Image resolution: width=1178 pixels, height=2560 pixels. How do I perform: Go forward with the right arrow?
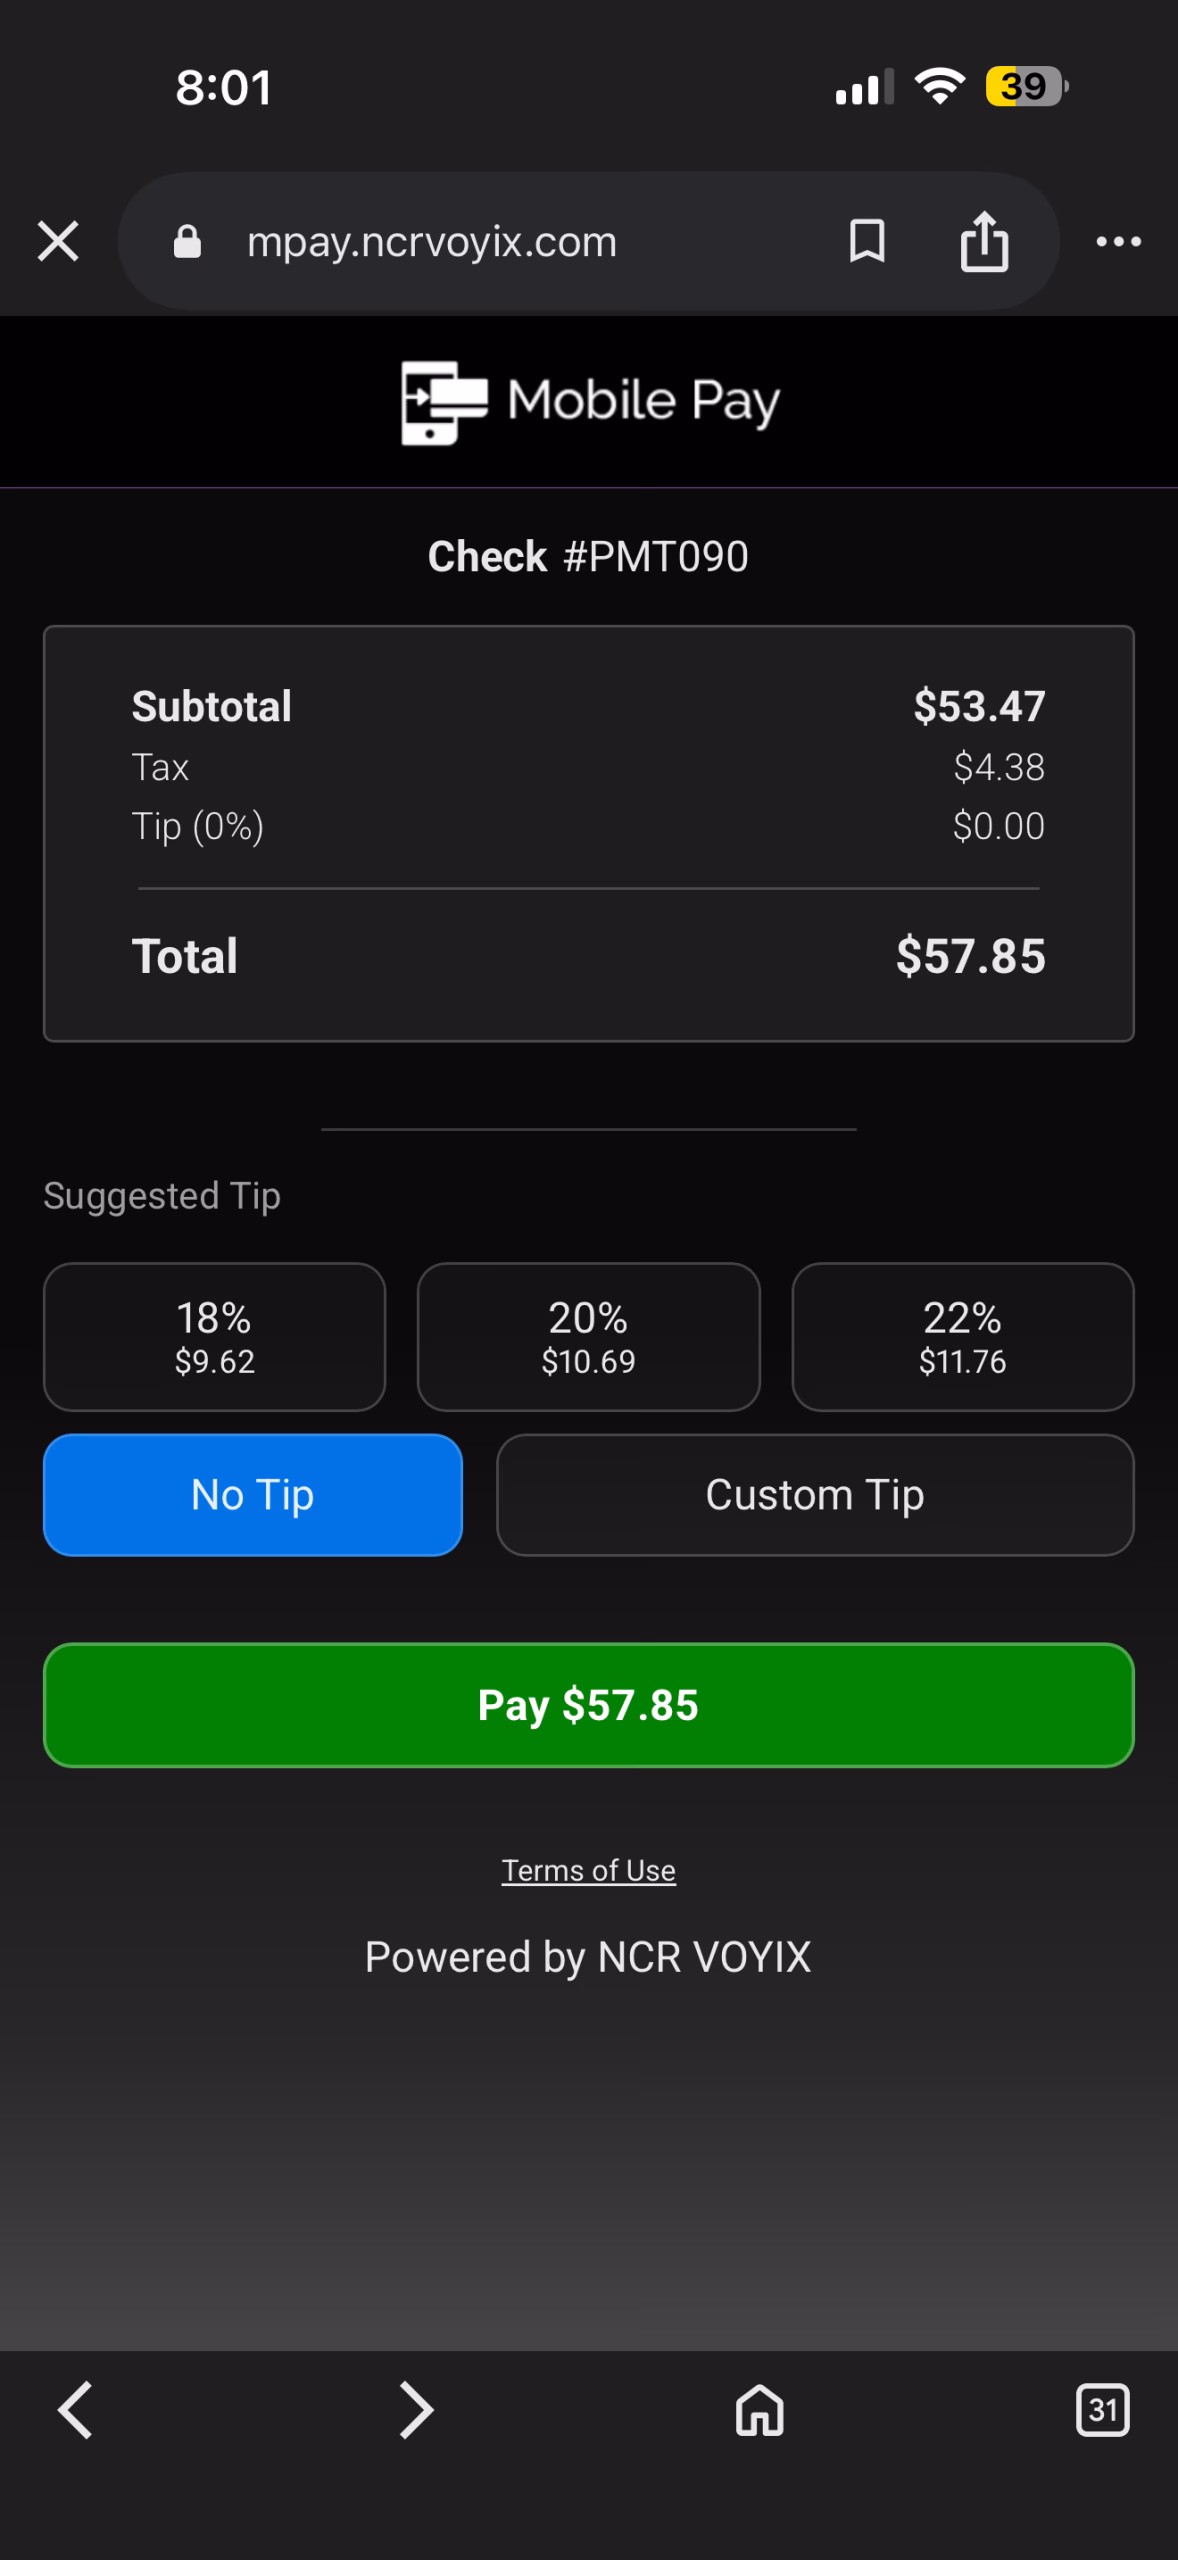coord(416,2410)
